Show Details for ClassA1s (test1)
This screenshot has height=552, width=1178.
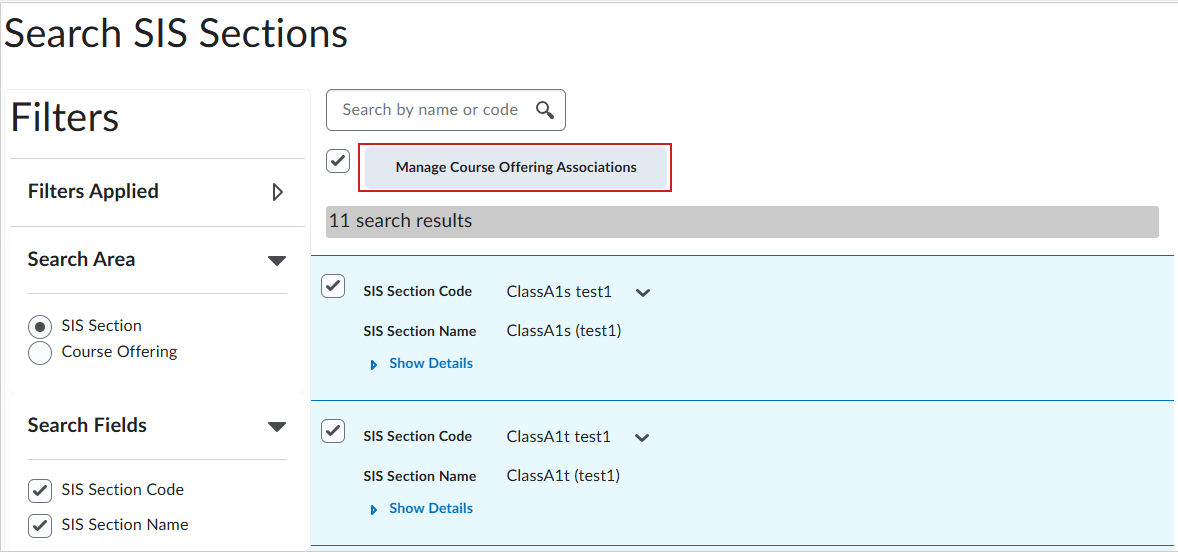431,364
